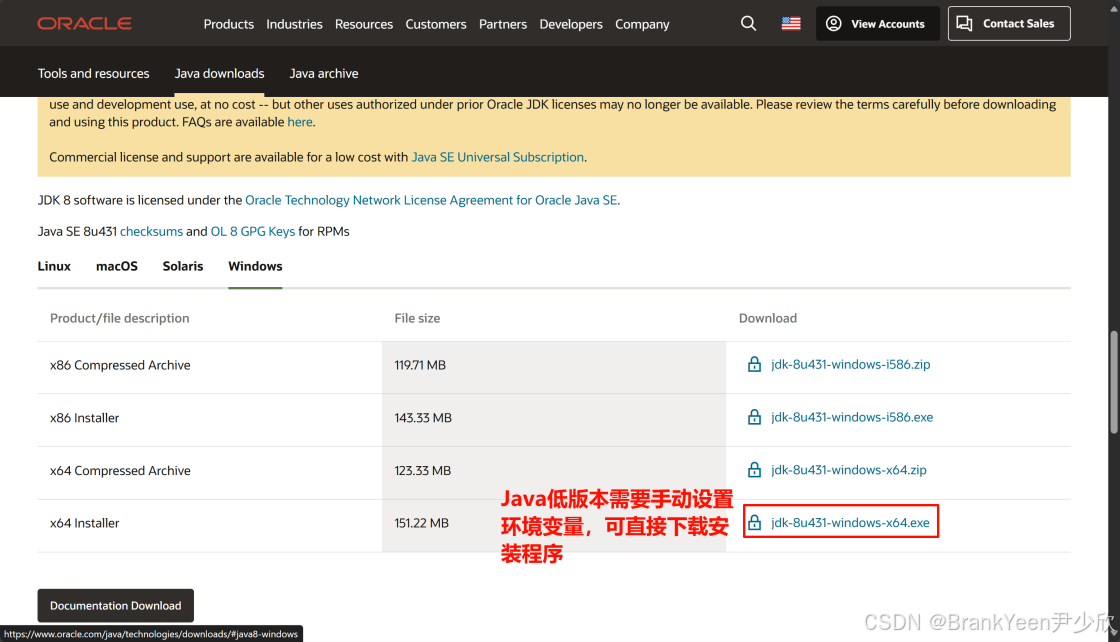This screenshot has width=1120, height=642.
Task: Click lock icon beside jdk-8u431-windows-x64.zip
Action: 754,470
